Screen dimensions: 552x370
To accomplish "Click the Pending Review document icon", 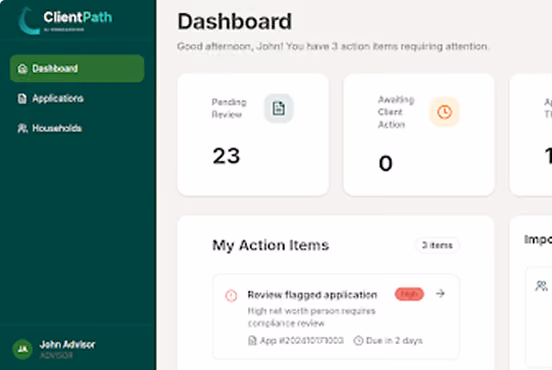I will 279,108.
